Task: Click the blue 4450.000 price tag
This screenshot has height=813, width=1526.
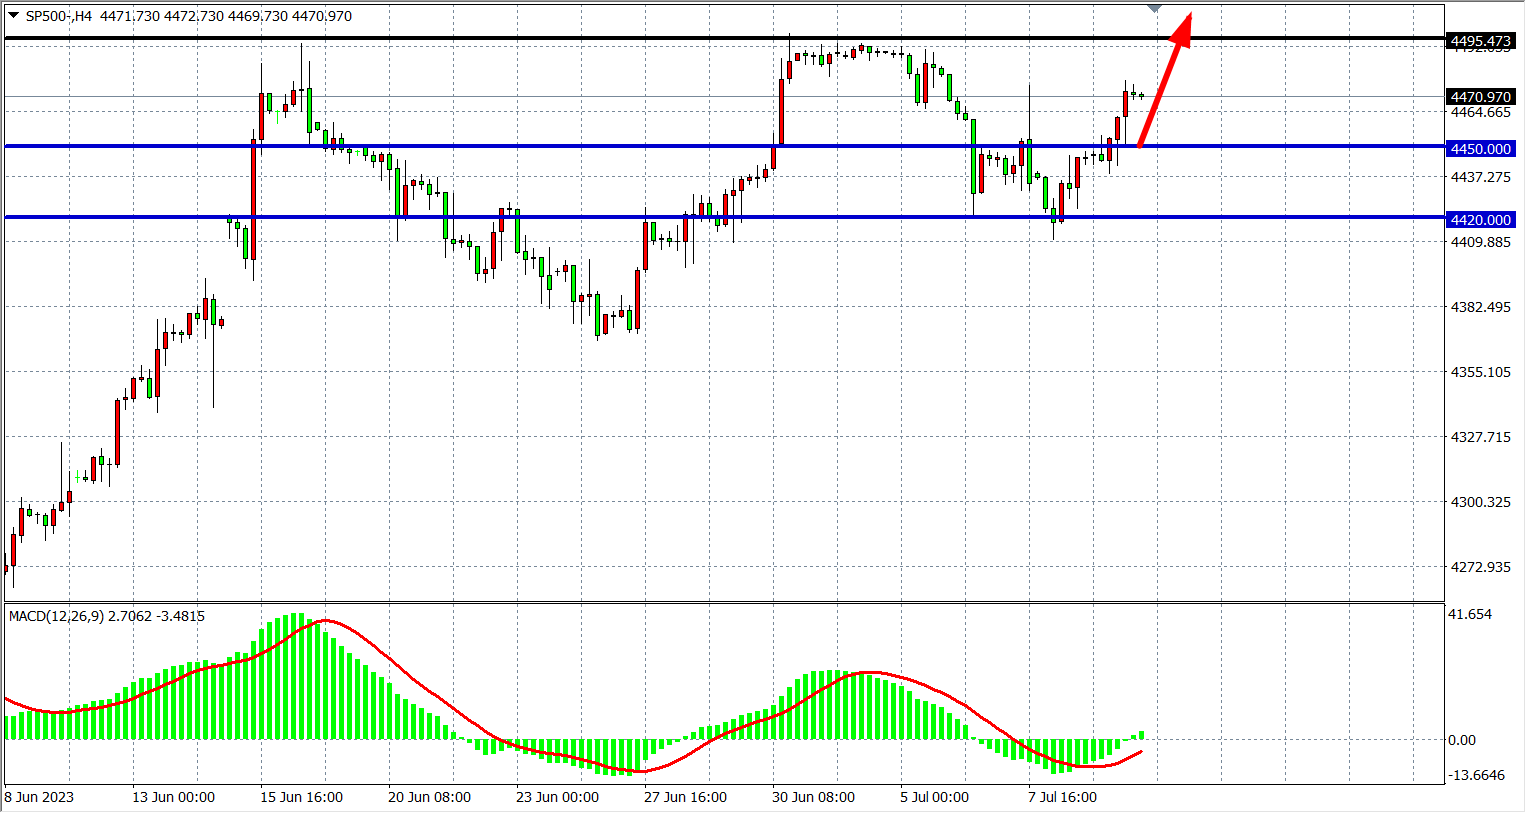Action: pos(1480,149)
